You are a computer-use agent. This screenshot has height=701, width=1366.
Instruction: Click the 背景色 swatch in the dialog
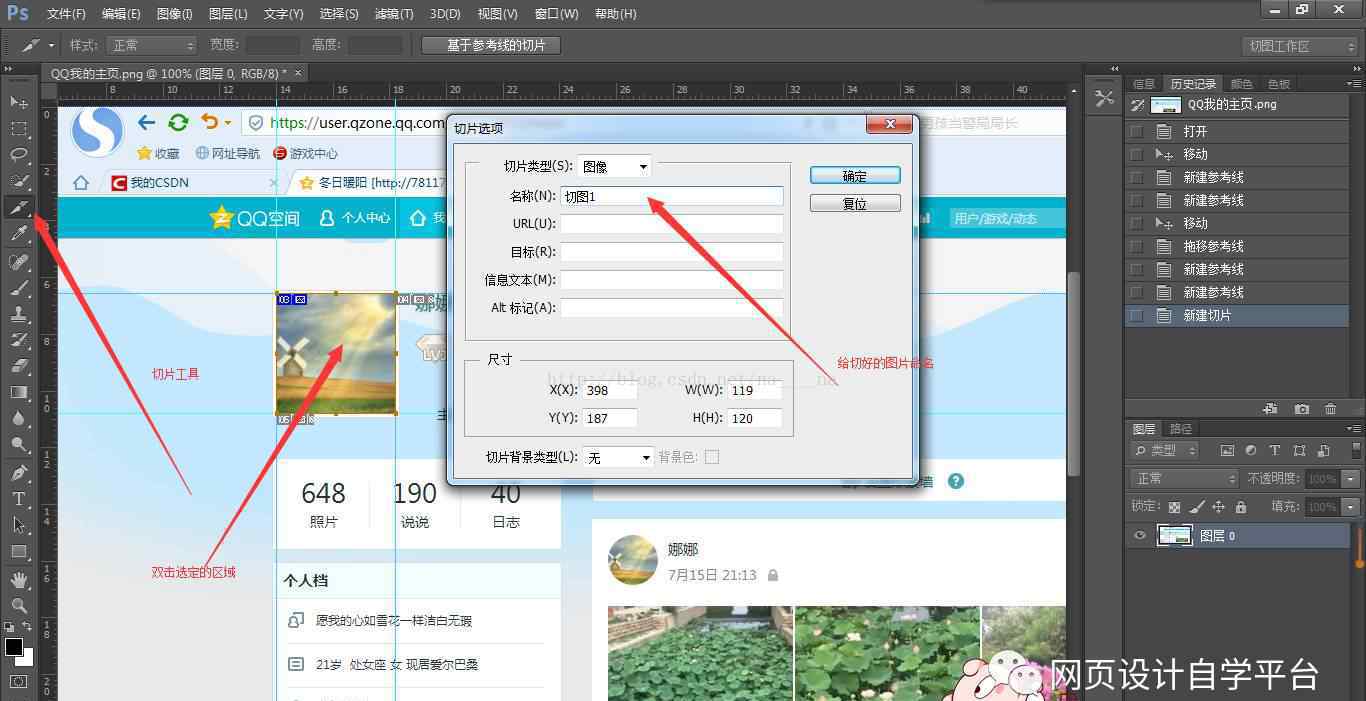tap(712, 457)
